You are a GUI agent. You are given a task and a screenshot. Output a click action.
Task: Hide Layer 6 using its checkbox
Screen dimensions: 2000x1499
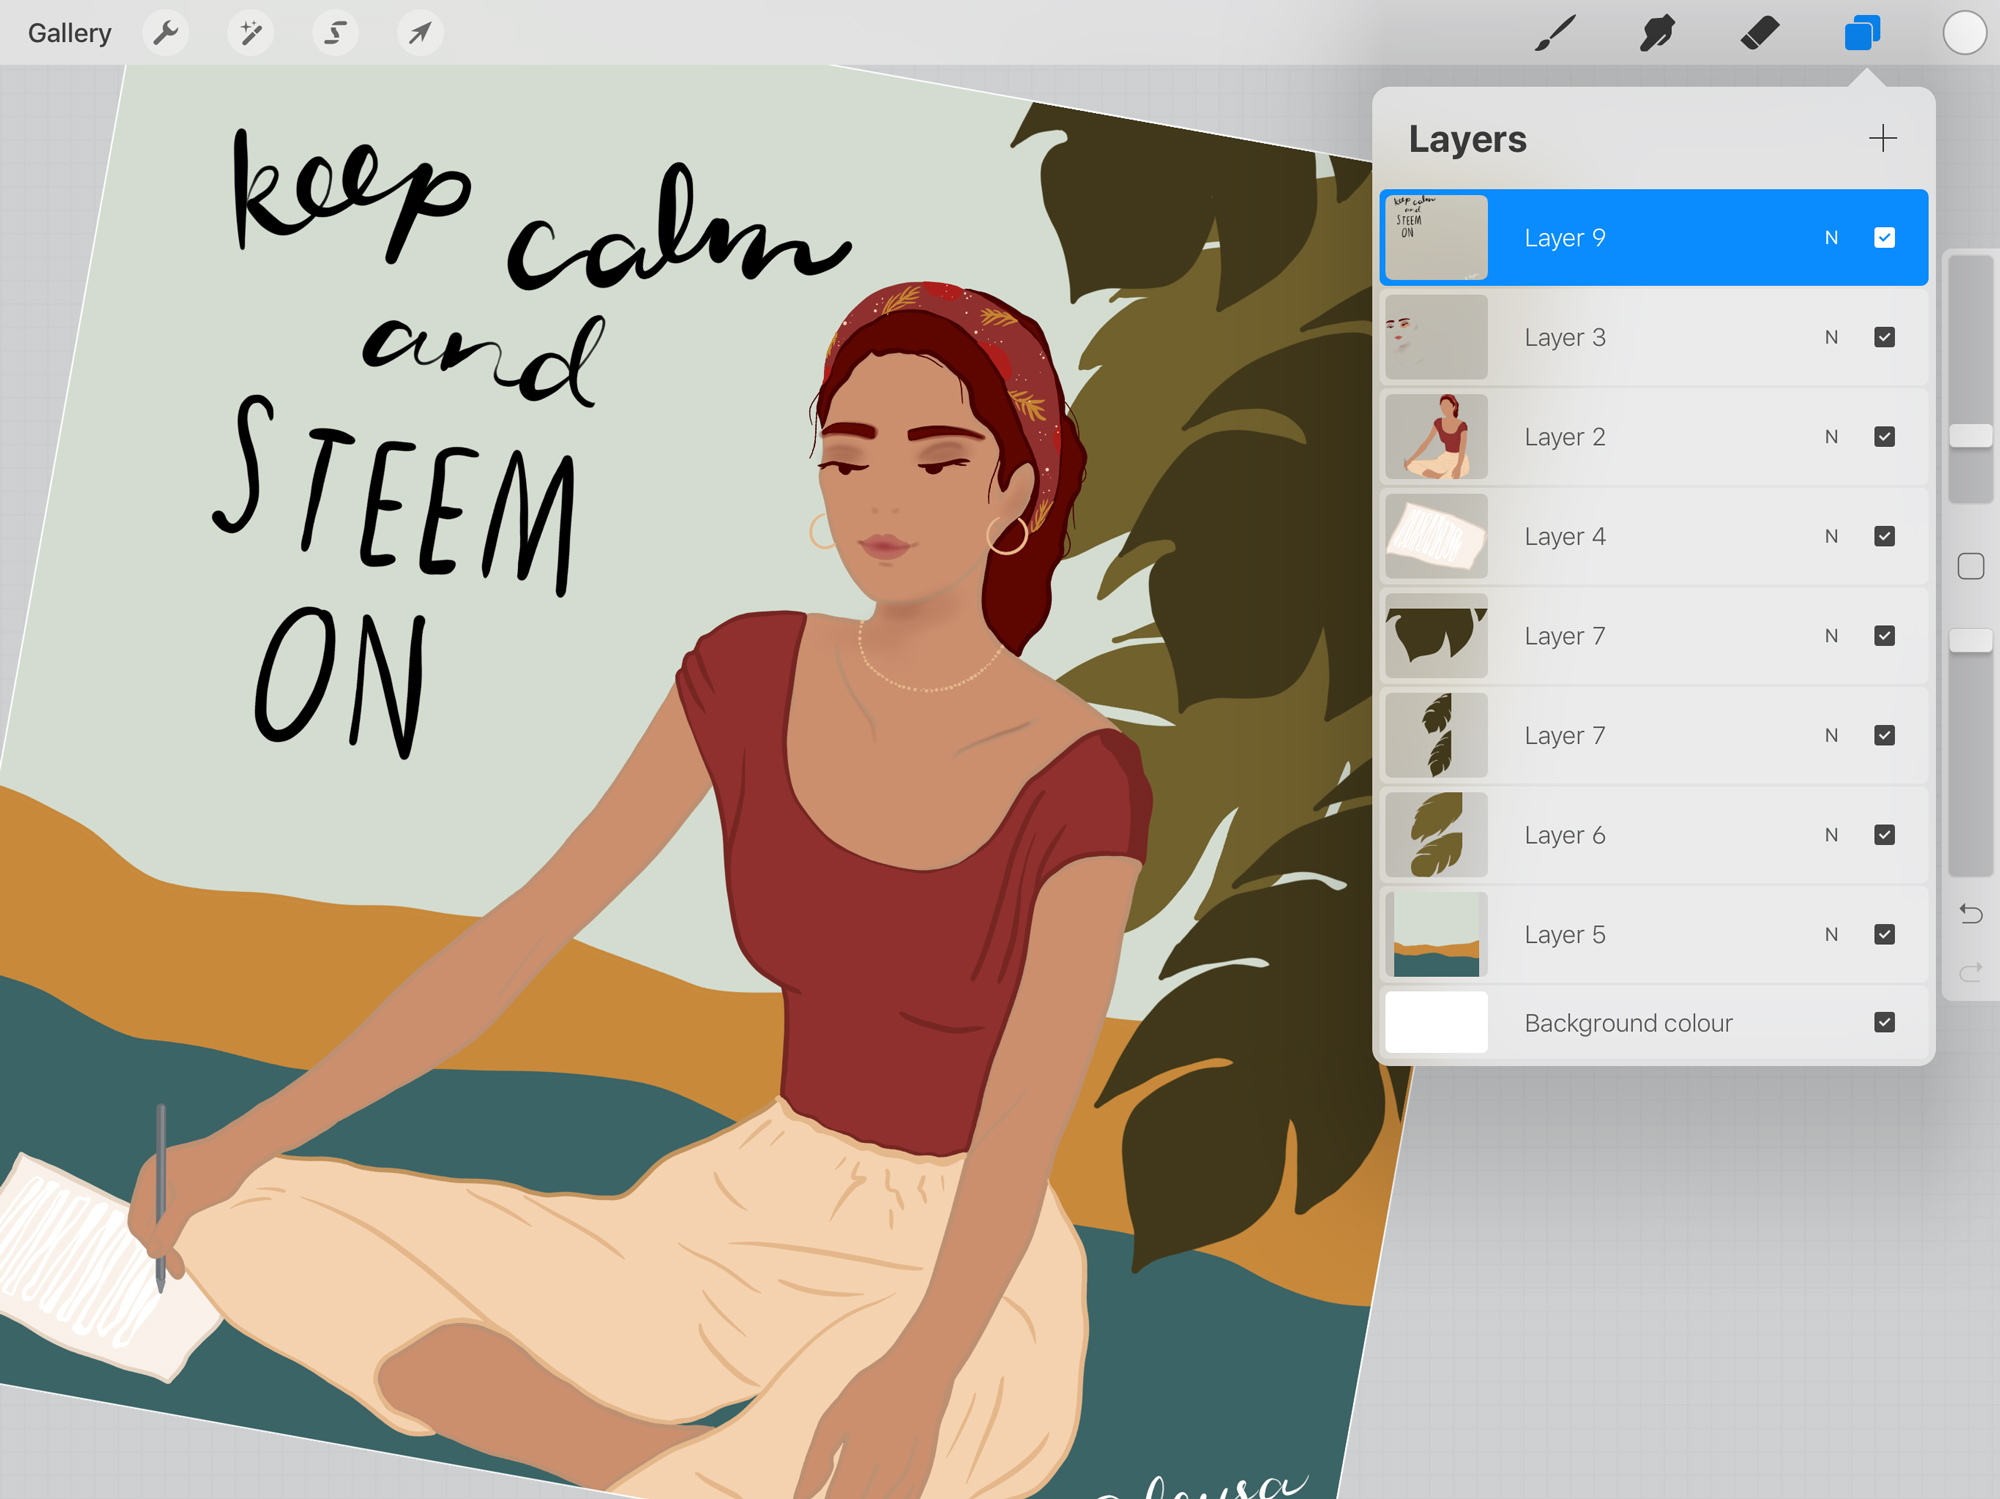coord(1884,835)
